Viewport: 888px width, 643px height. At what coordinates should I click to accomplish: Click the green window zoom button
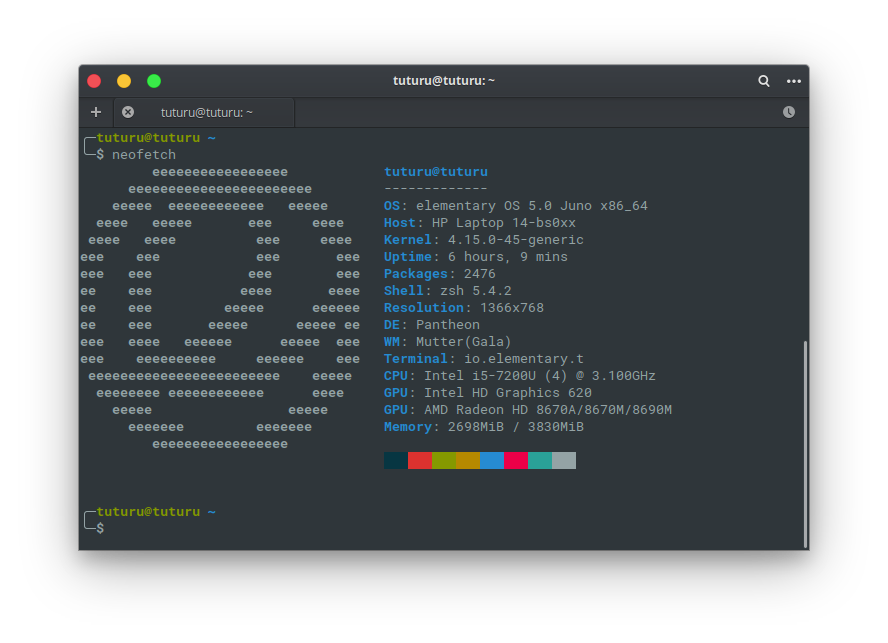pos(153,81)
